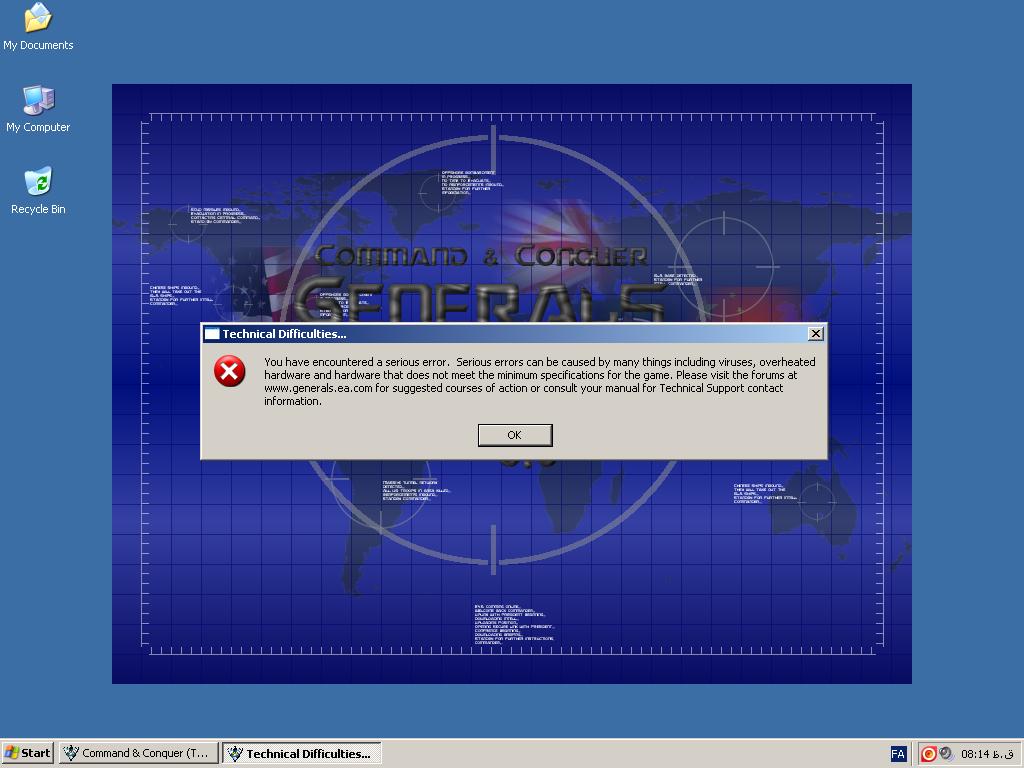The height and width of the screenshot is (768, 1024).
Task: Click the large crosshair on splash map right
Action: 725,266
